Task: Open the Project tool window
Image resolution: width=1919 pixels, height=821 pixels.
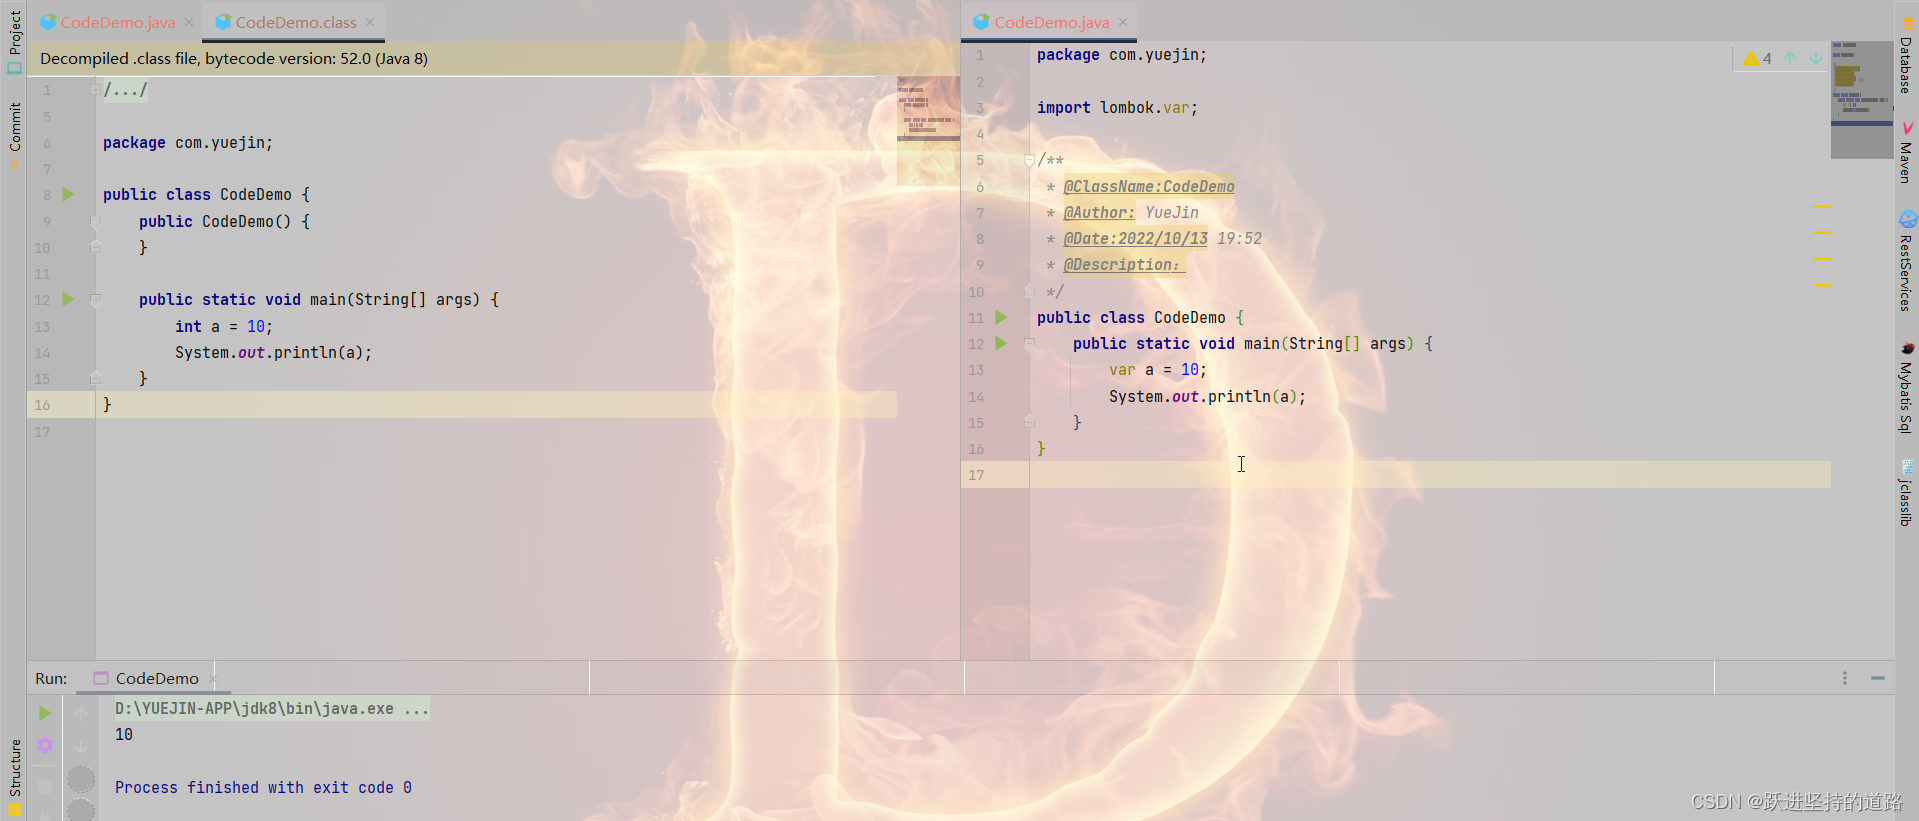Action: pyautogui.click(x=14, y=42)
